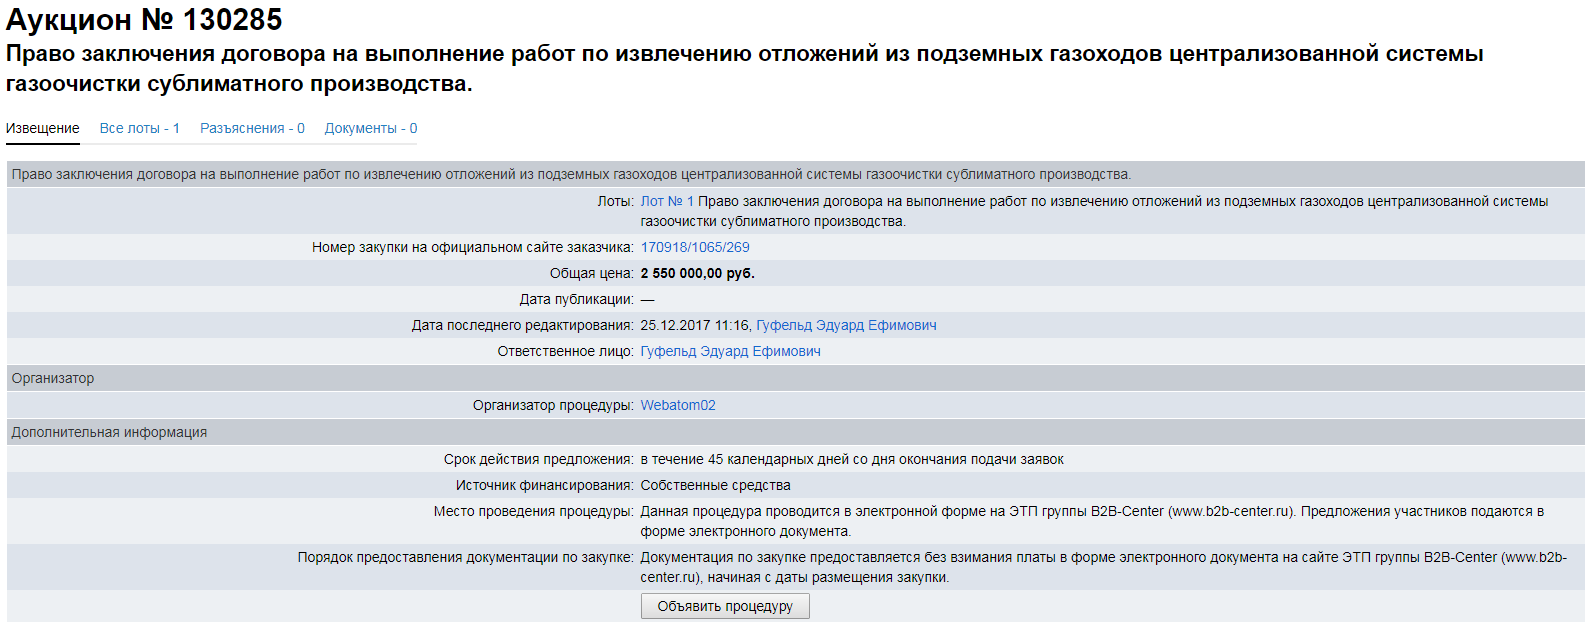Open the Все лоты - 1 tab

point(139,128)
